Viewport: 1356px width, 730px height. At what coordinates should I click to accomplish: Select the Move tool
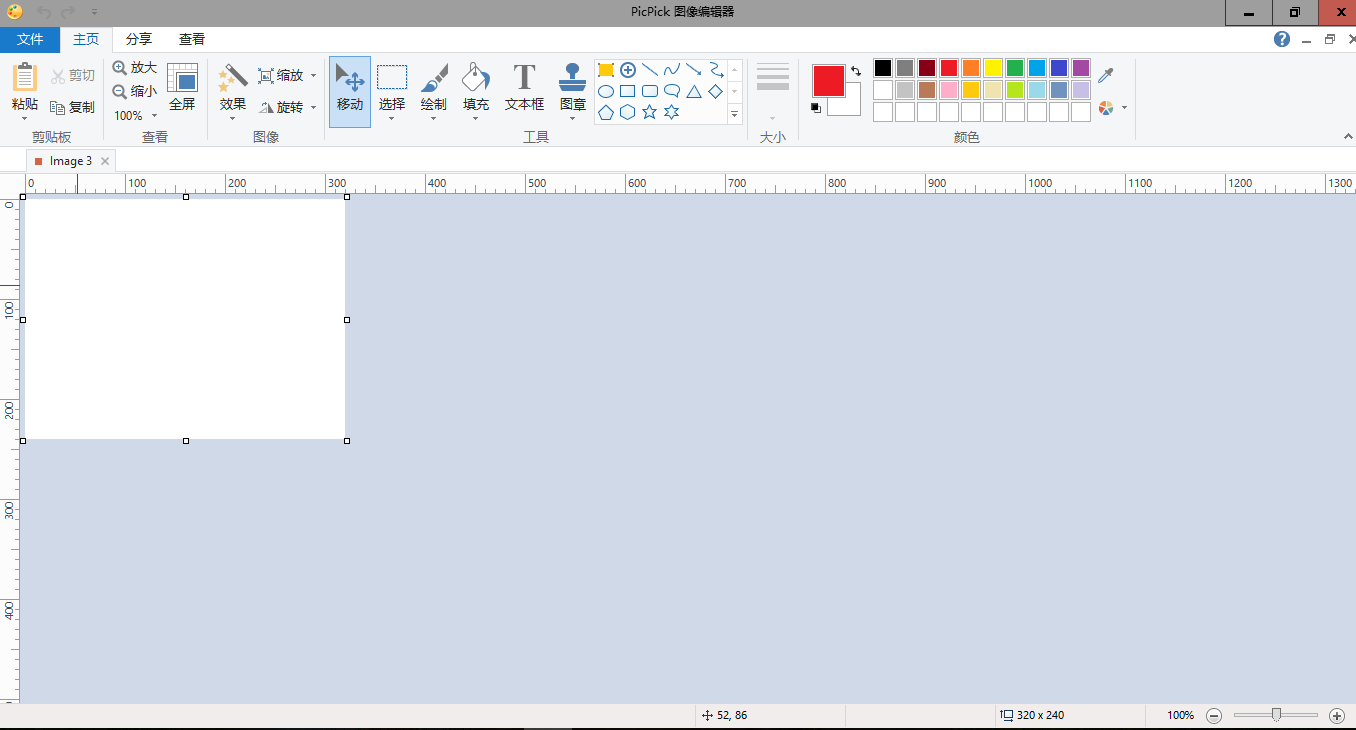pos(350,90)
